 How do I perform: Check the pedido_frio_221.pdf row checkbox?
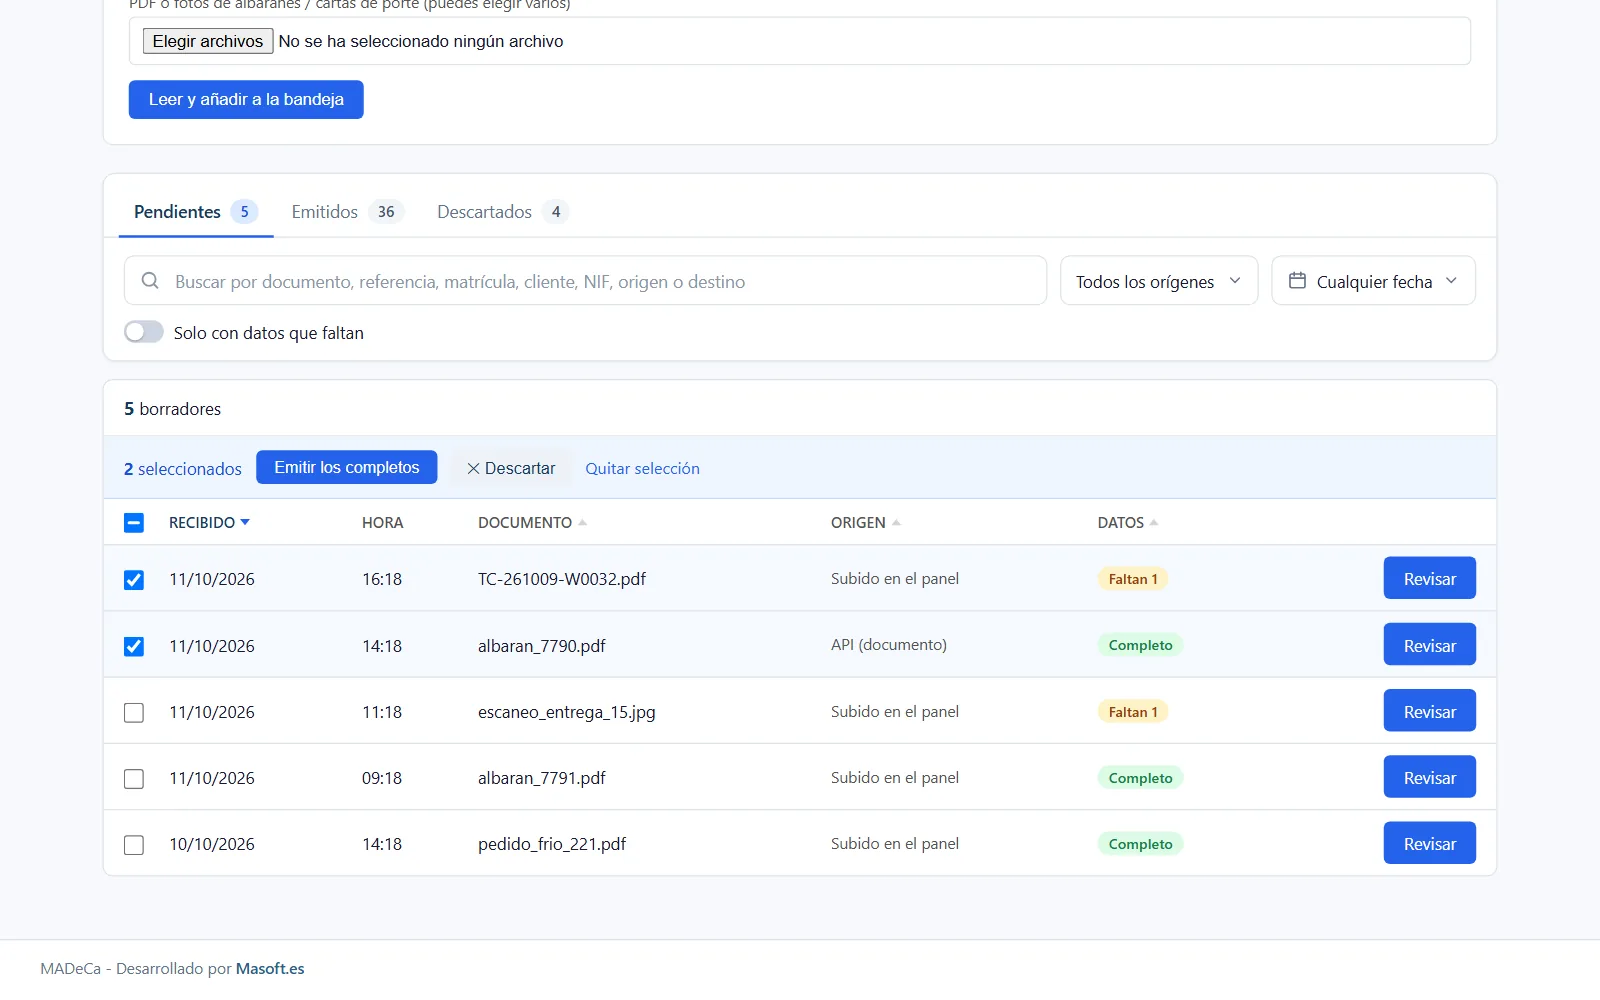(x=134, y=844)
